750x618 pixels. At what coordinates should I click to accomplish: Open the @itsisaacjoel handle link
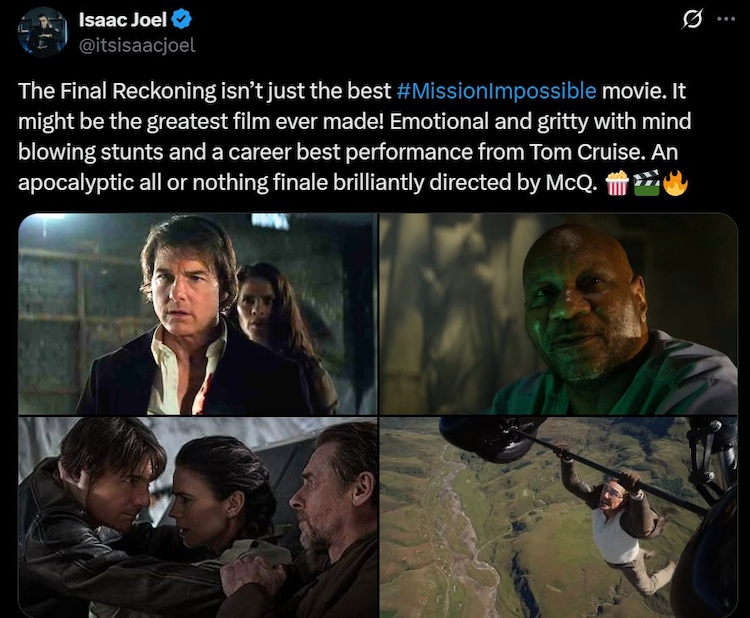click(x=137, y=45)
